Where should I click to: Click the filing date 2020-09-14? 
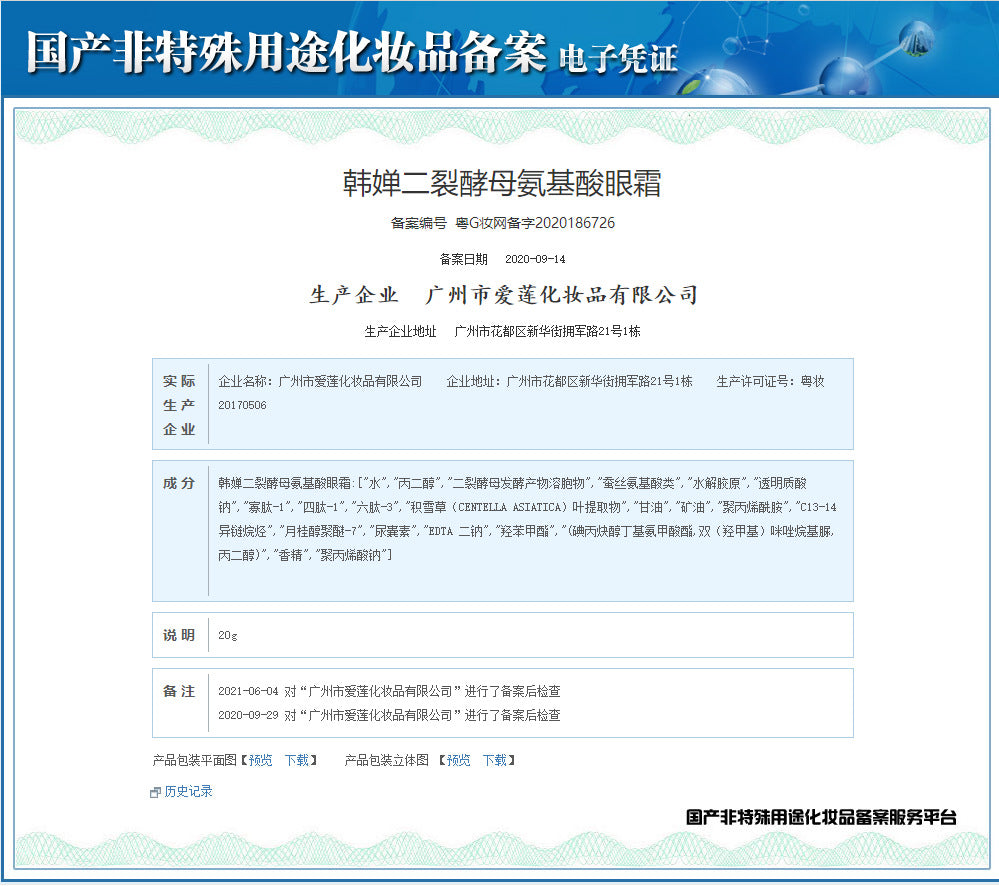[x=535, y=259]
